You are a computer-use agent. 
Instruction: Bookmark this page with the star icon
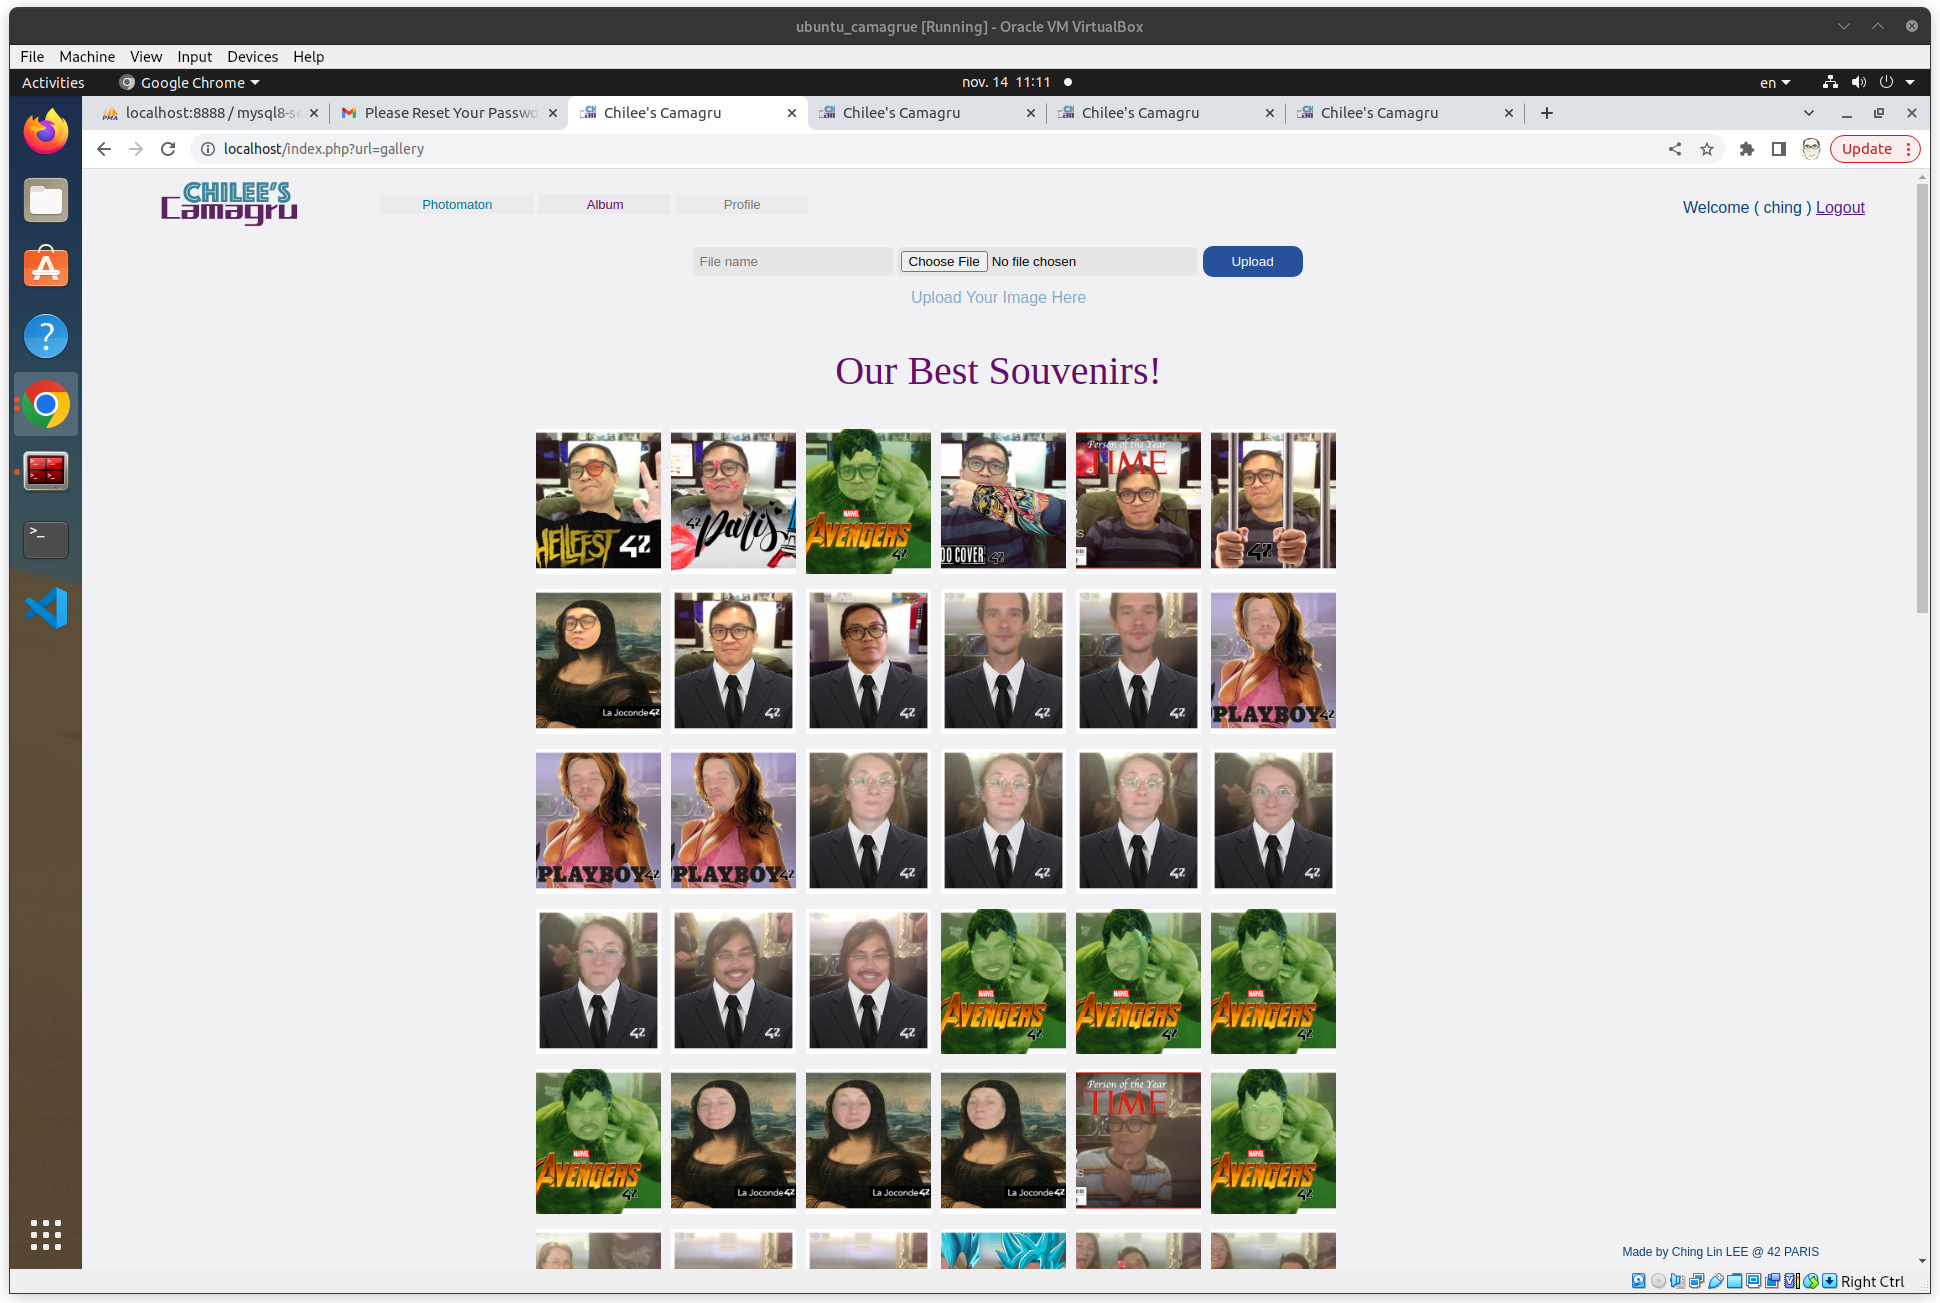pyautogui.click(x=1707, y=149)
